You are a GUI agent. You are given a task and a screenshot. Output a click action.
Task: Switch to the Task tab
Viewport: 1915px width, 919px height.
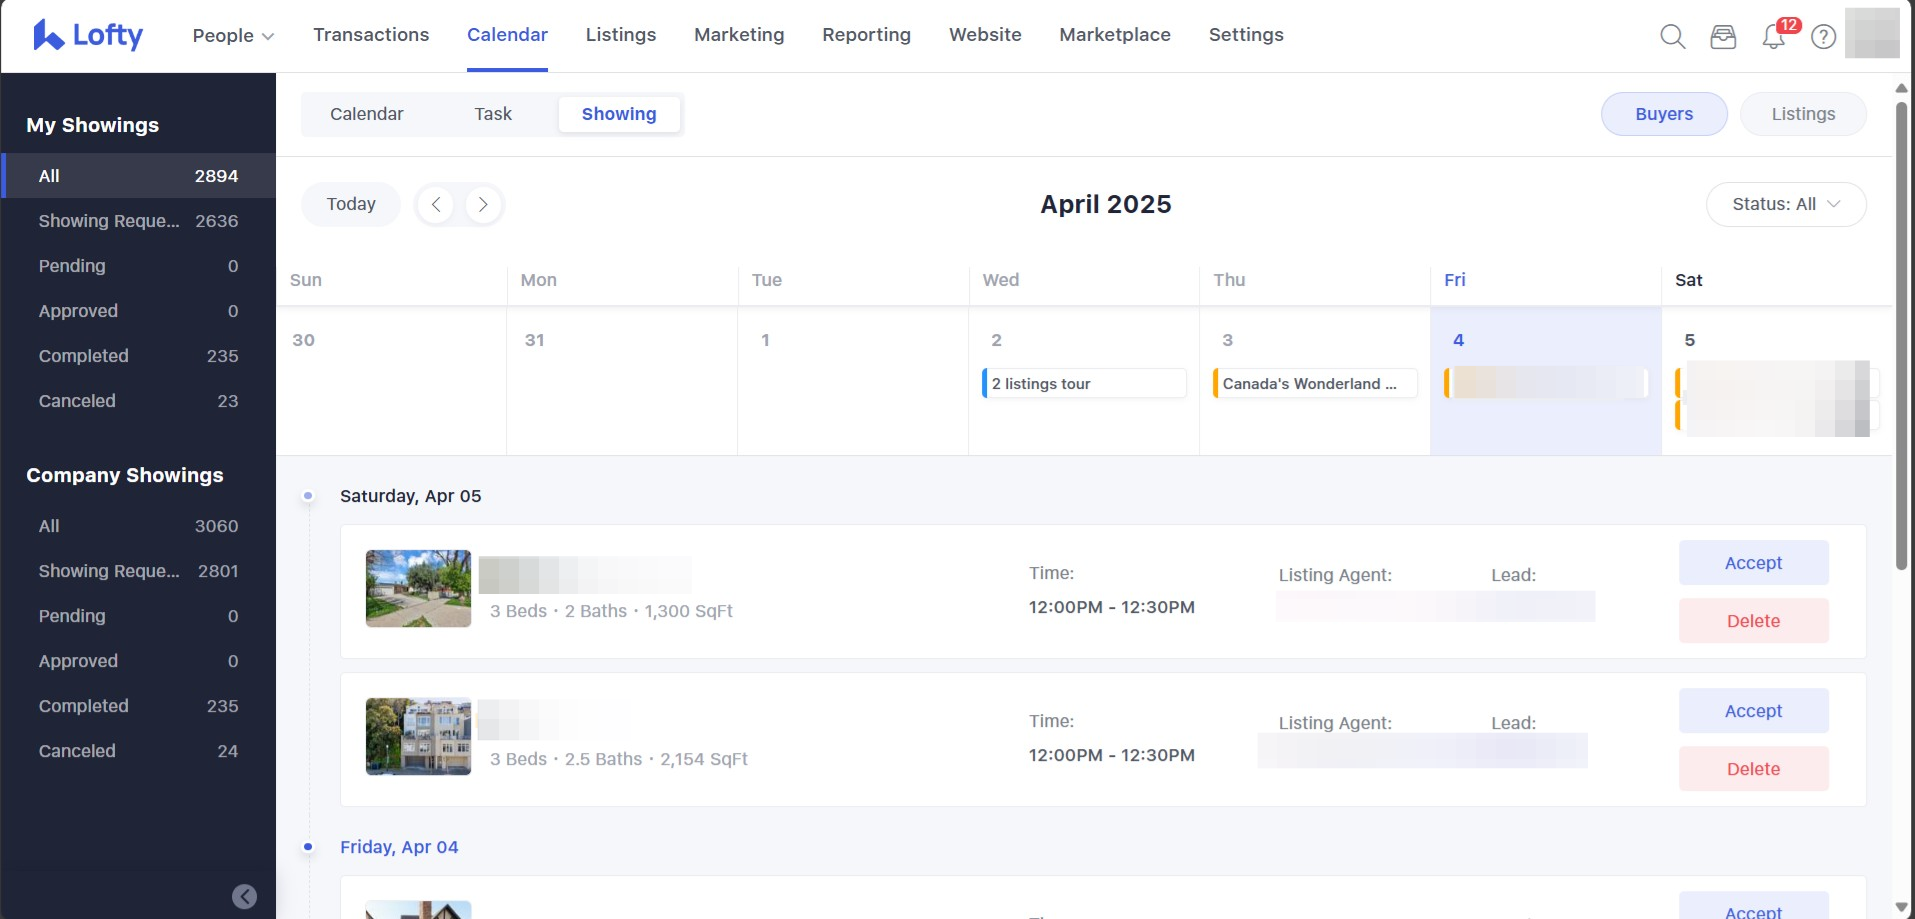pyautogui.click(x=493, y=114)
